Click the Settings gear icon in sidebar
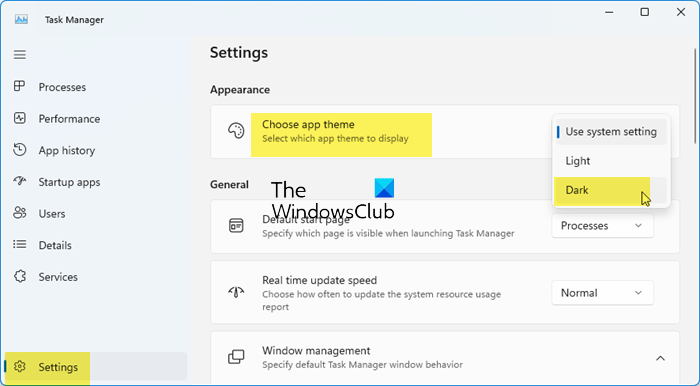 [x=20, y=366]
